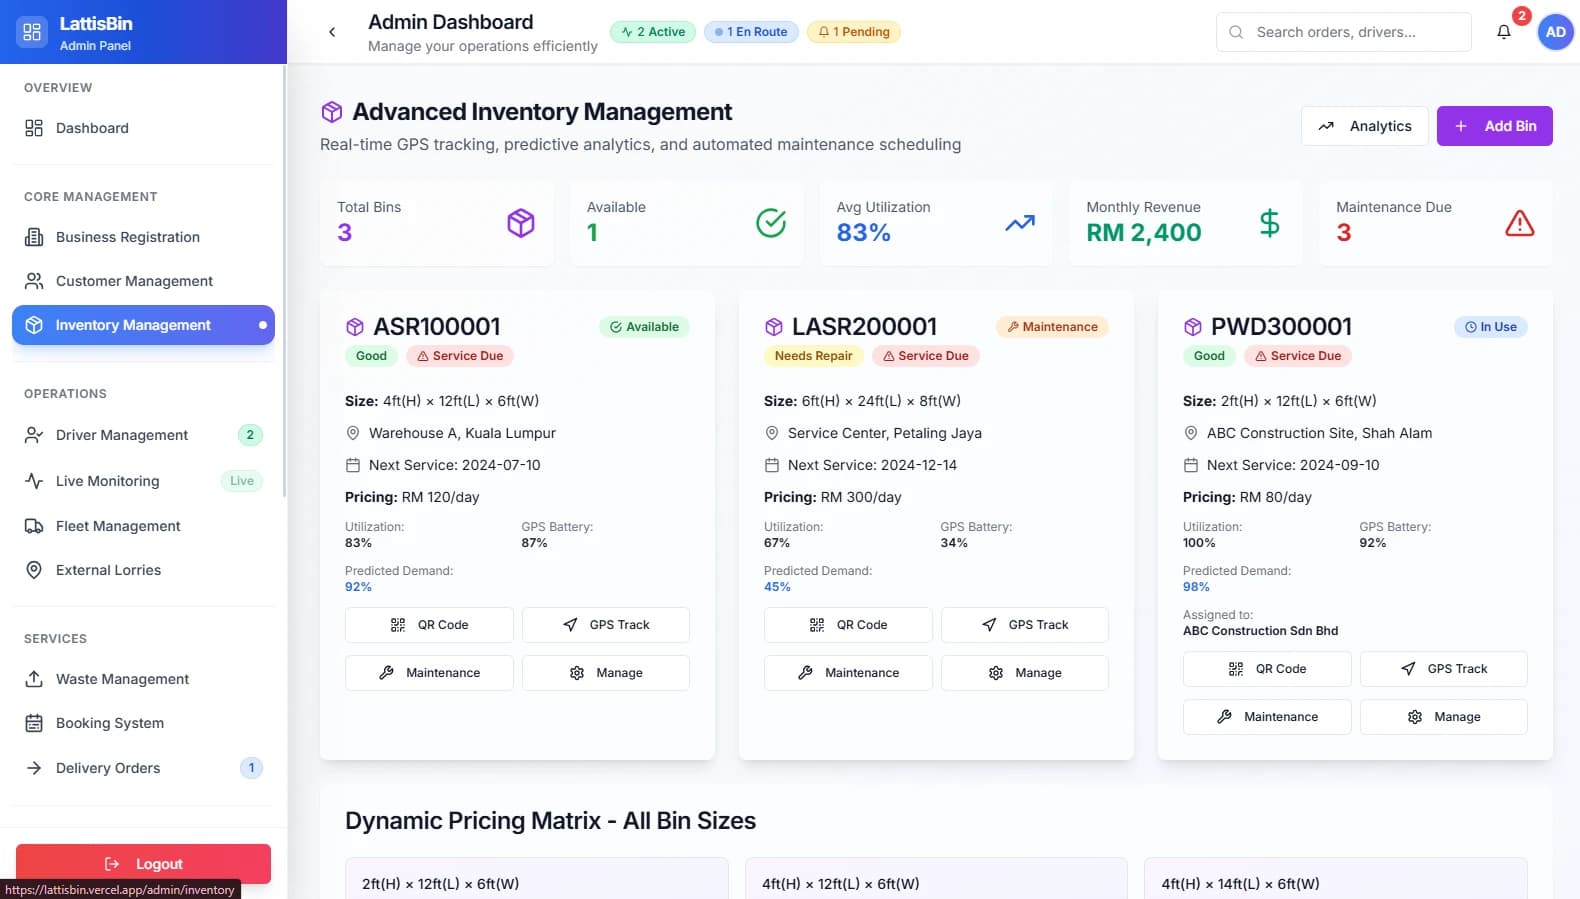Open Fleet Management from the sidebar
This screenshot has height=899, width=1580.
click(118, 526)
